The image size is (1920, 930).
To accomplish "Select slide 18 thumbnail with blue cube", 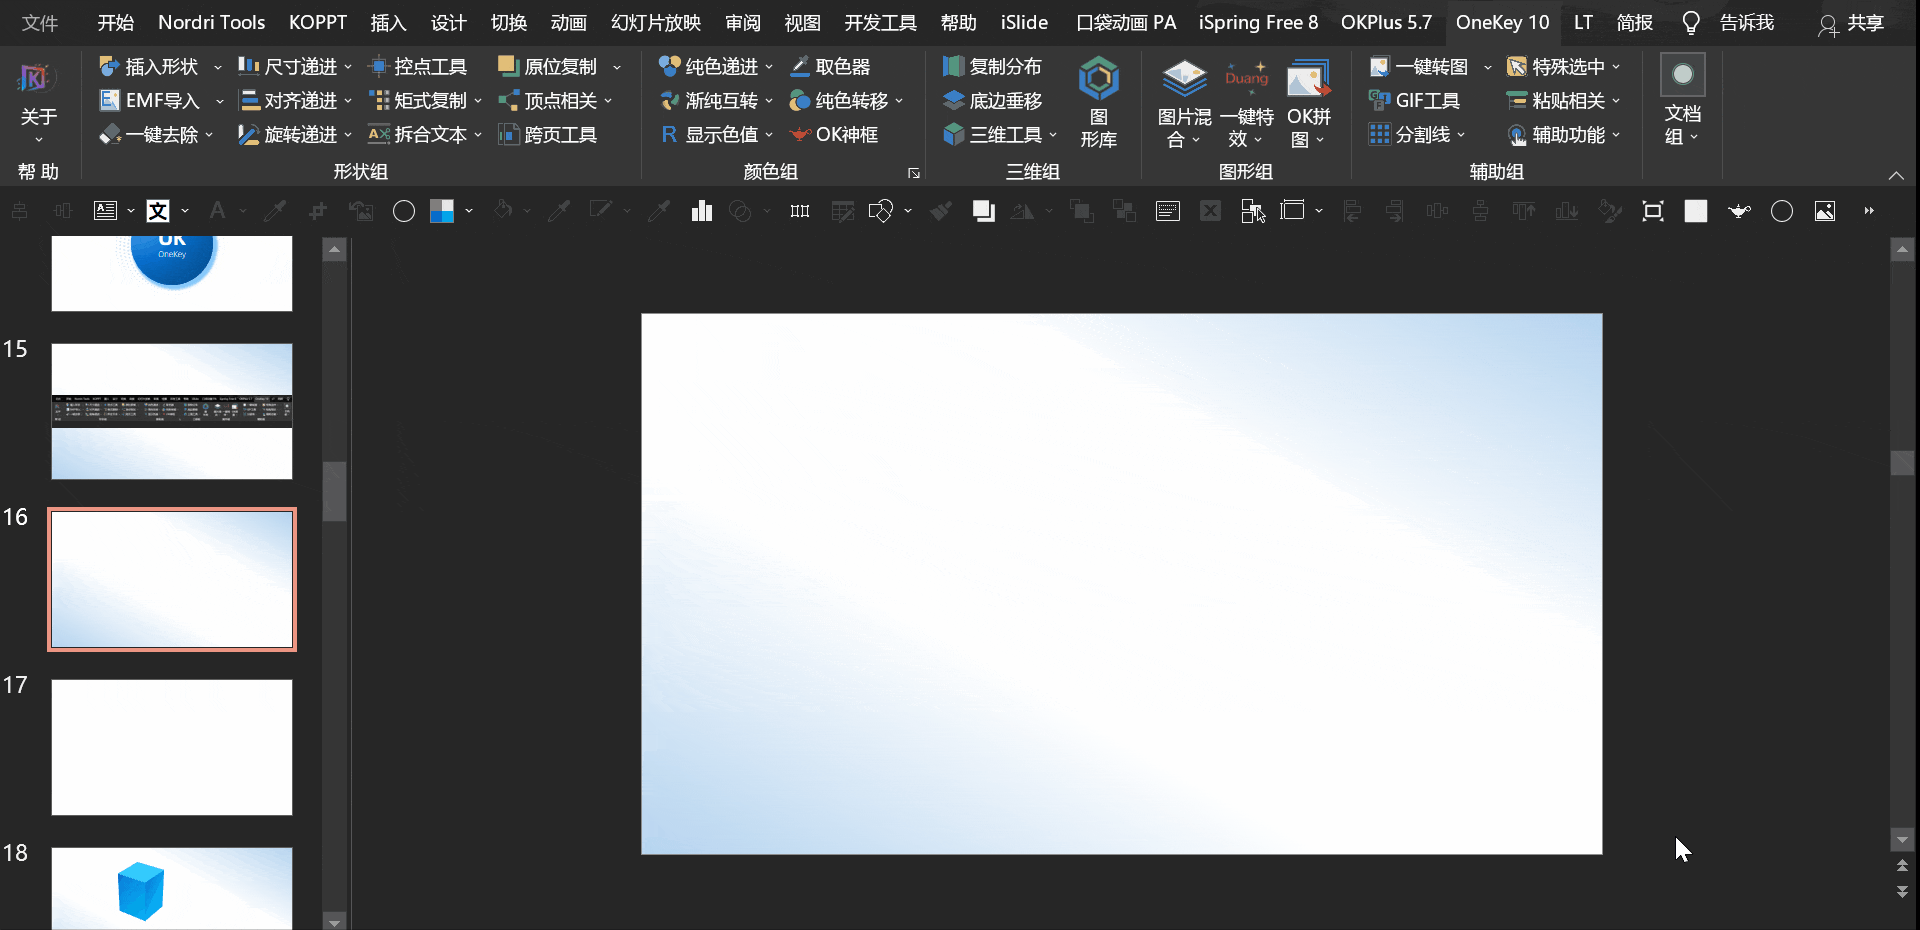I will point(172,888).
